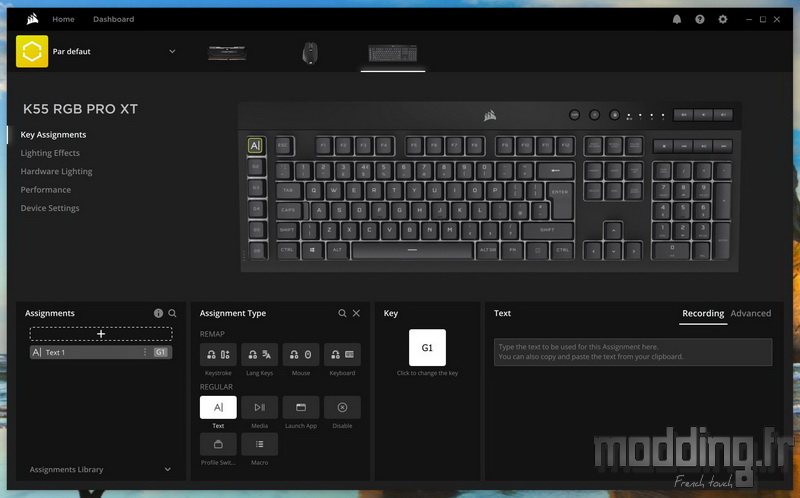The height and width of the screenshot is (498, 800).
Task: Select the Text assignment type
Action: [x=218, y=407]
